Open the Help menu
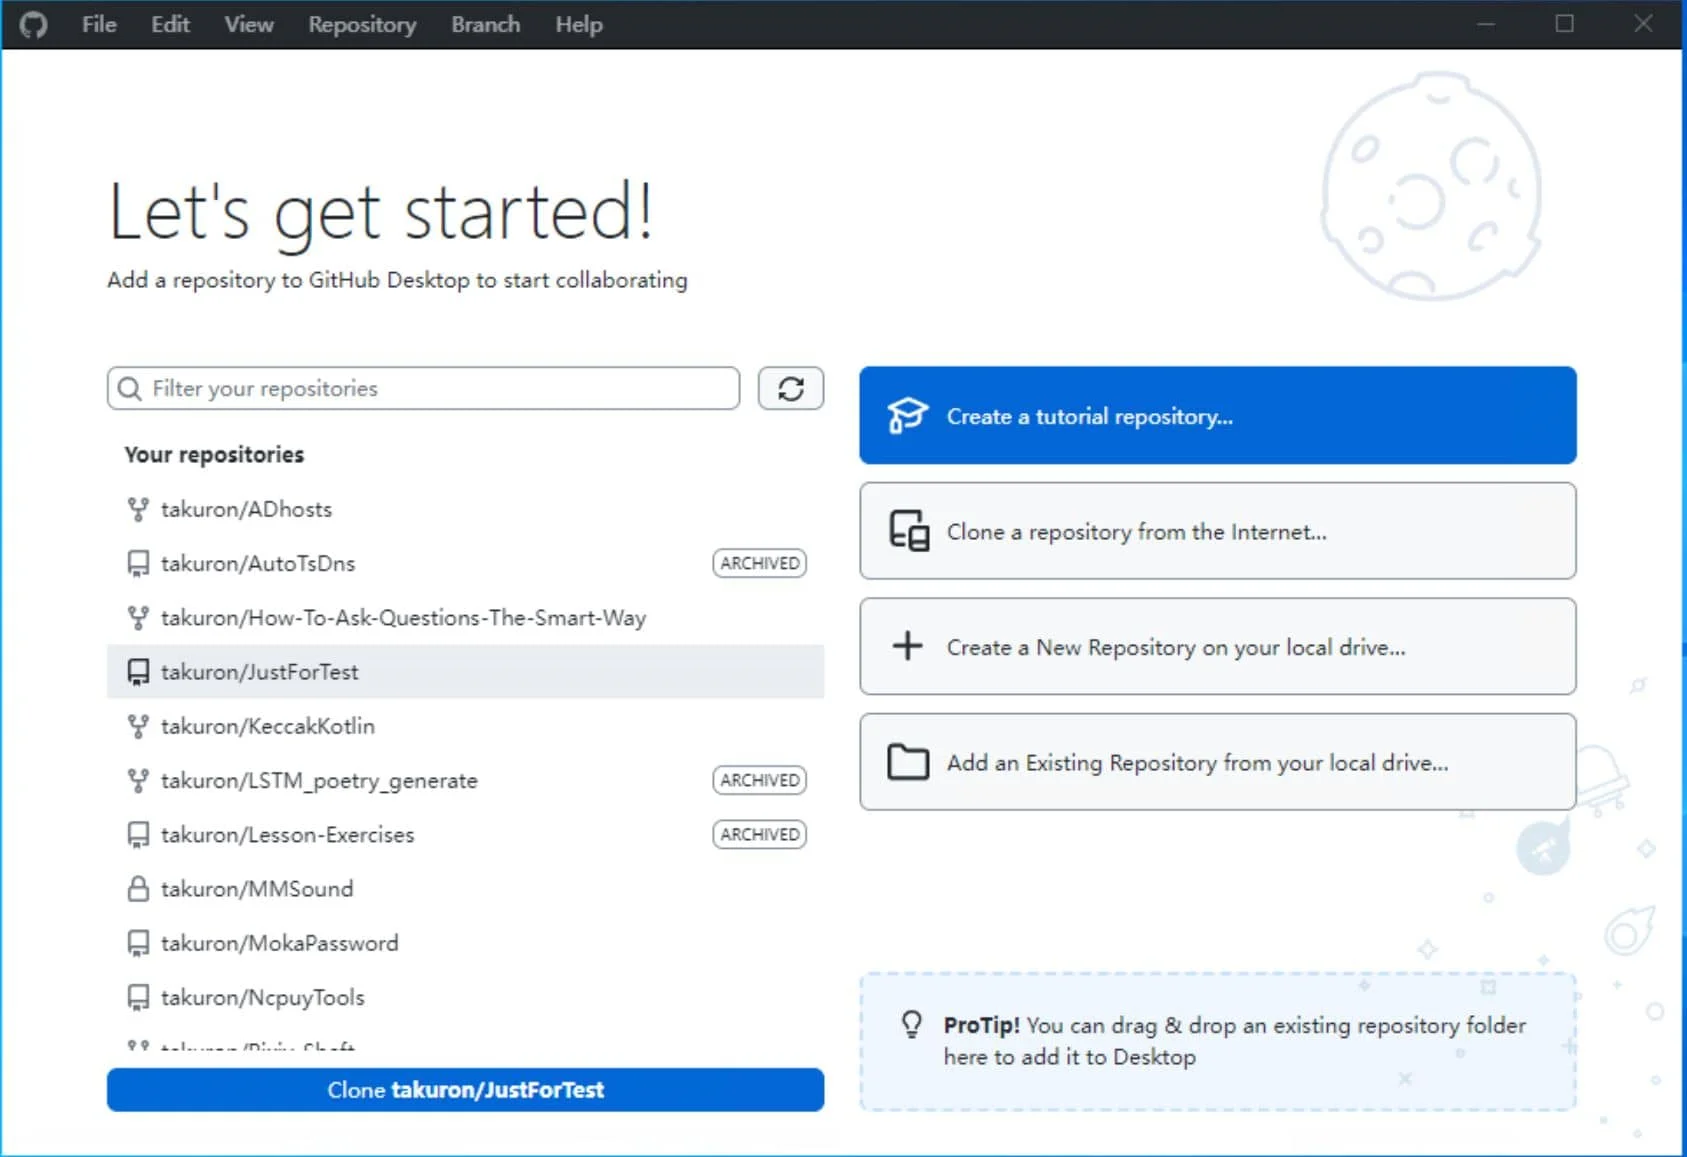The width and height of the screenshot is (1687, 1157). pyautogui.click(x=579, y=24)
